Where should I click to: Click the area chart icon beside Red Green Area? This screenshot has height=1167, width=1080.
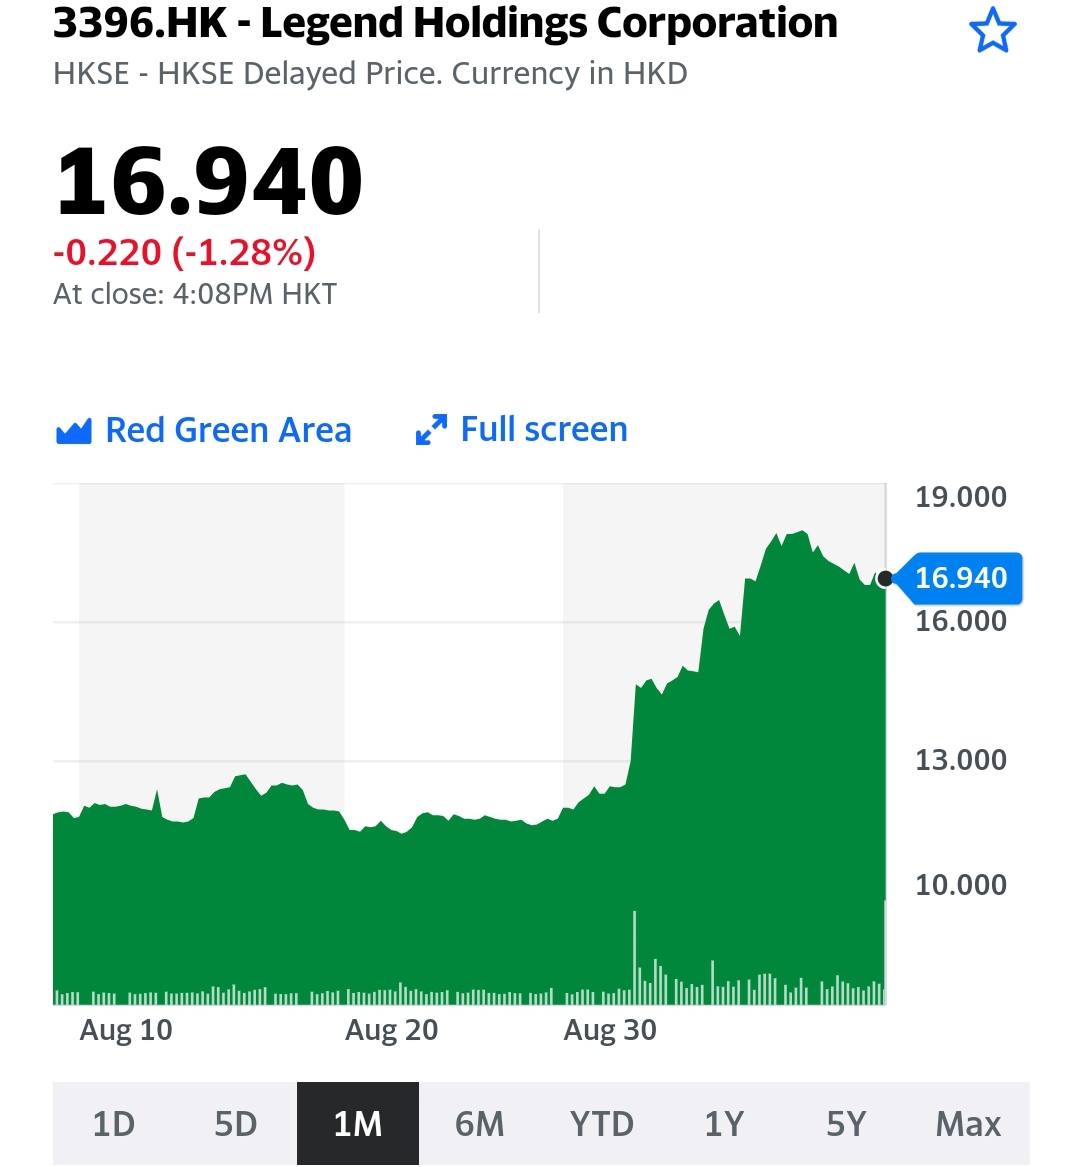point(74,431)
